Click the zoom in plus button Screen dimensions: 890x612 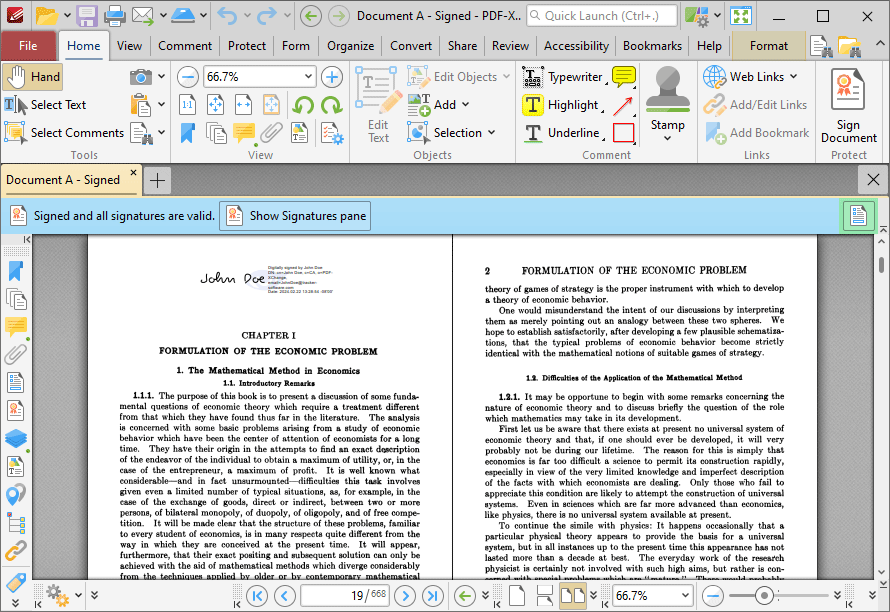click(331, 76)
